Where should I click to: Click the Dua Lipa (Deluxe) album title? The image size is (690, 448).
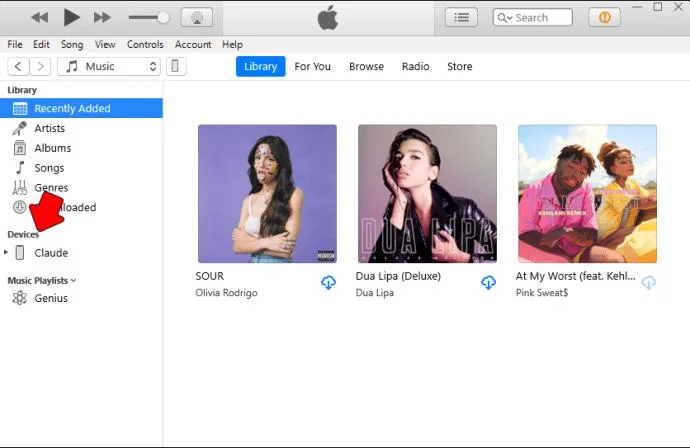coord(398,276)
